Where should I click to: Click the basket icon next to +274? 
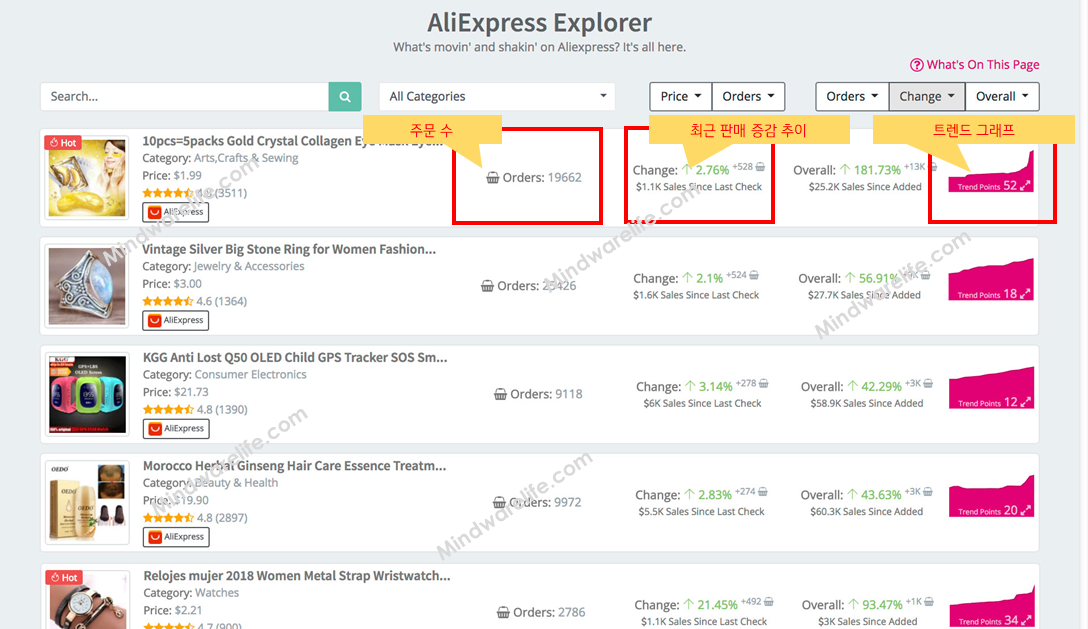763,492
